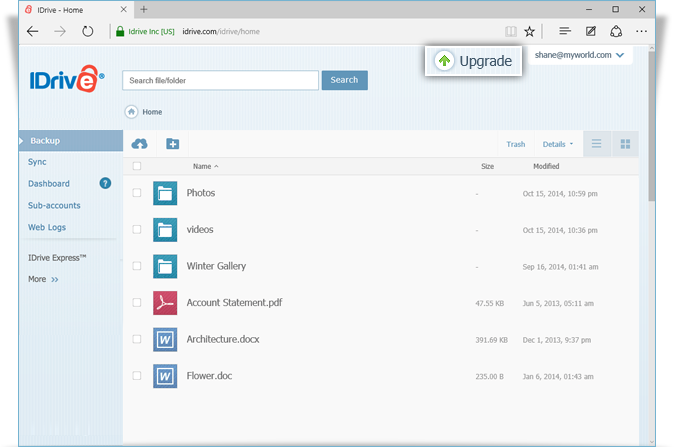Image resolution: width=674 pixels, height=447 pixels.
Task: Open a new browser tab
Action: point(144,9)
